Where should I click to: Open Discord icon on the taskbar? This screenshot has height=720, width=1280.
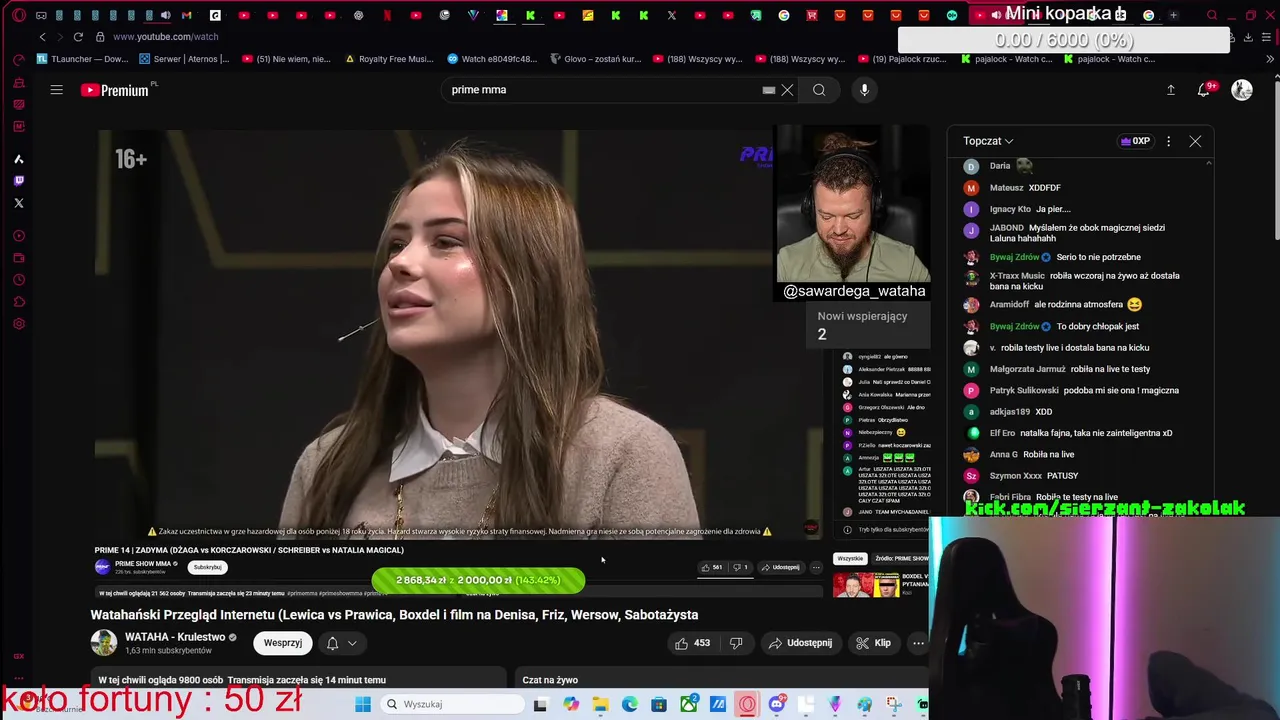pos(777,704)
